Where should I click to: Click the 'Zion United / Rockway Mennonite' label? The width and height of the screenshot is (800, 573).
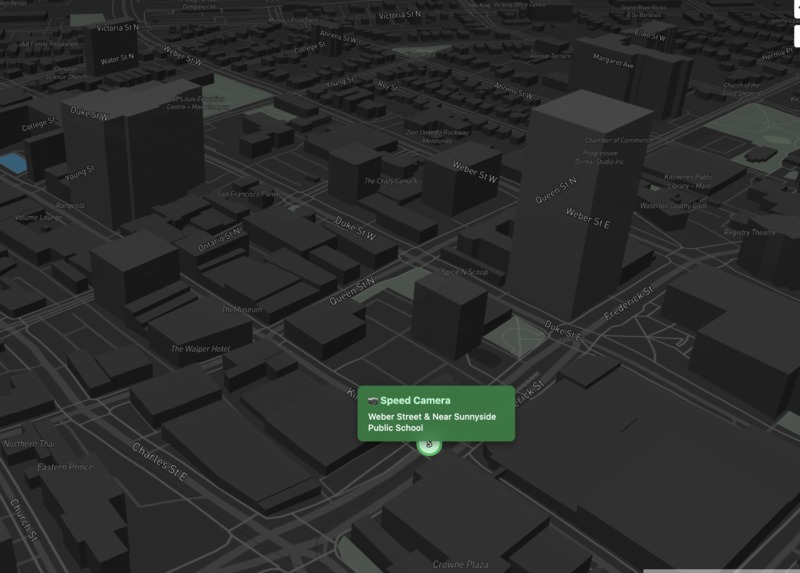pyautogui.click(x=437, y=136)
